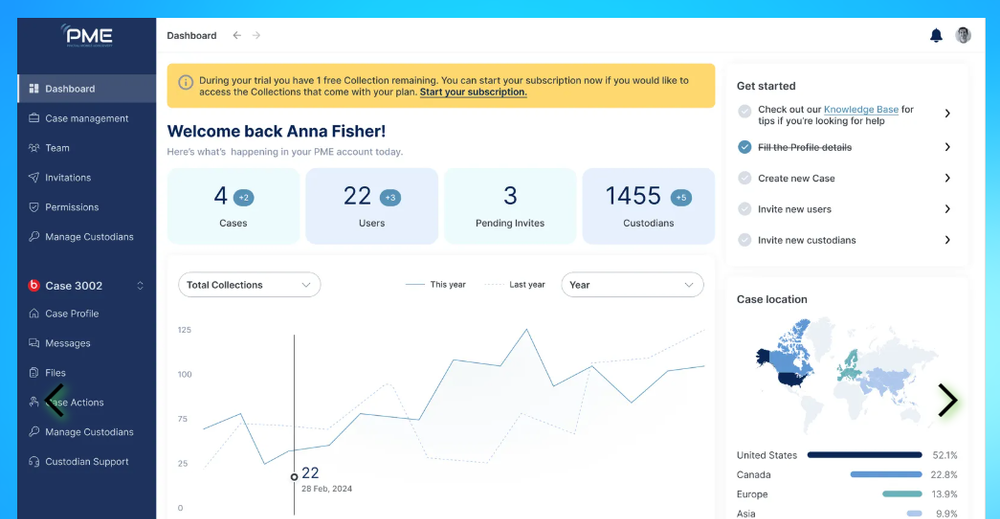Go back with the left arrow beside Dashboard
Image resolution: width=1000 pixels, height=519 pixels.
pos(237,35)
